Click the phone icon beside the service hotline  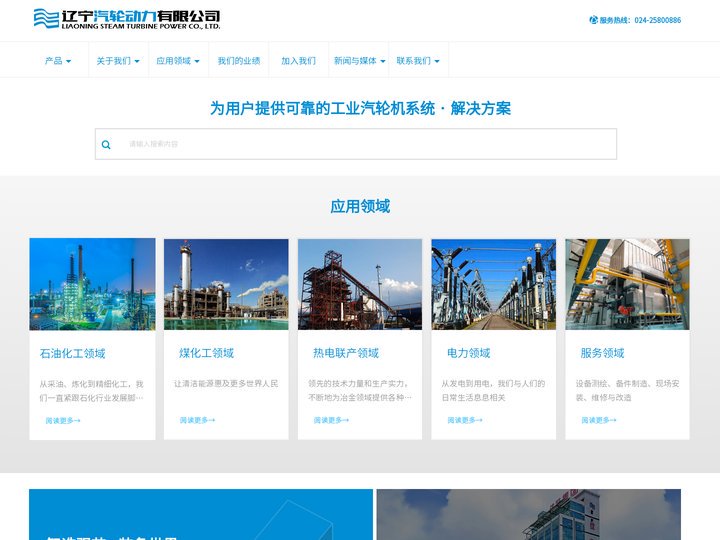593,20
